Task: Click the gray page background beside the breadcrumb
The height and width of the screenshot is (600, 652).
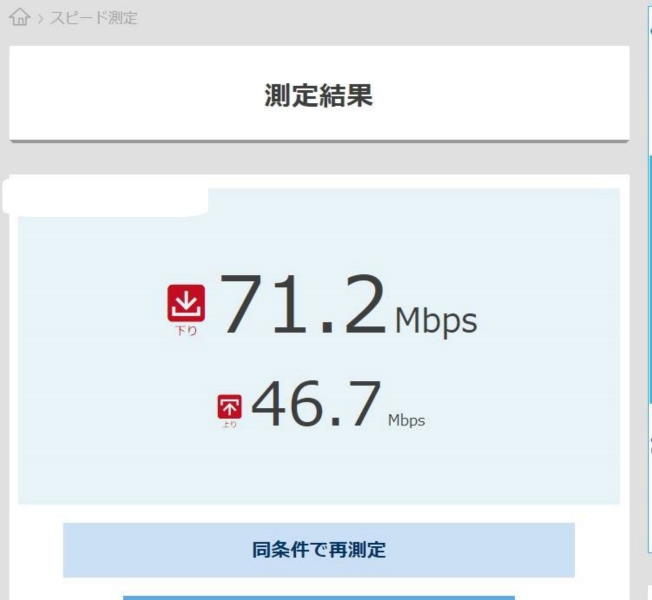Action: 374,19
